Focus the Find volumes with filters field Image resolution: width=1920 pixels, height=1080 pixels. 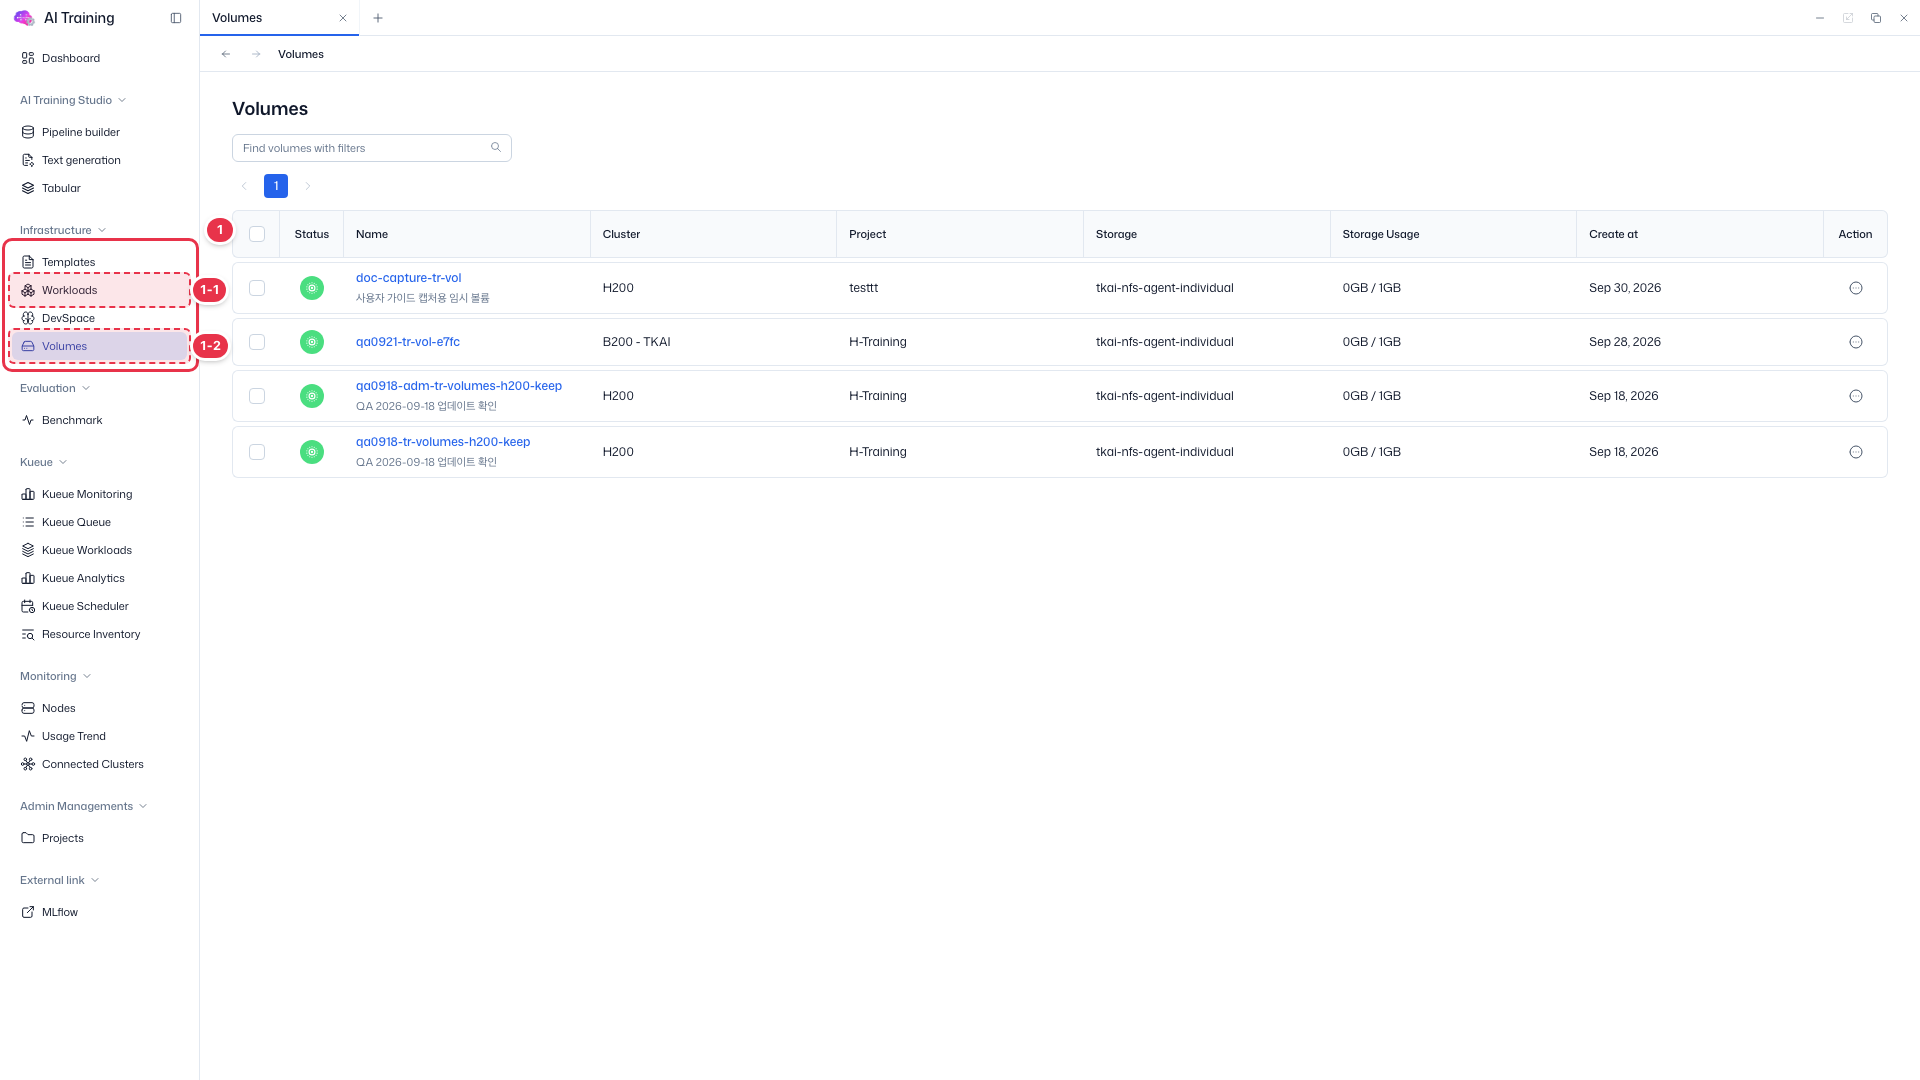[372, 148]
